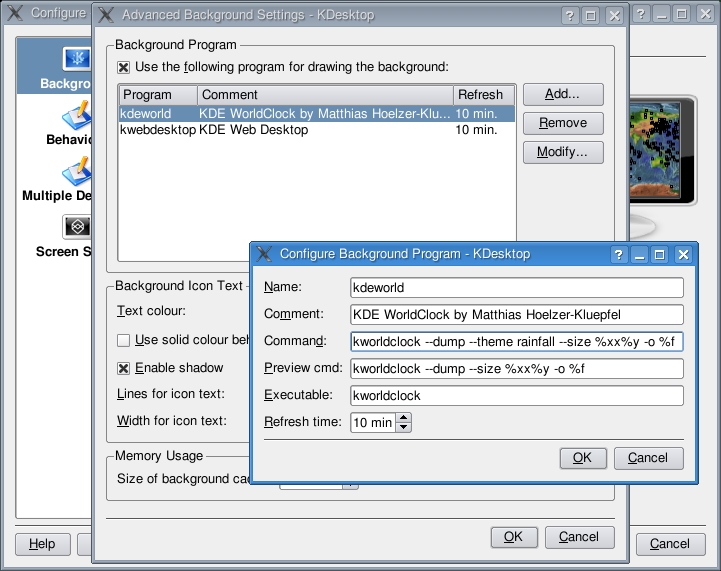Viewport: 721px width, 571px height.
Task: Click 'Lines for icon text:' label
Action: point(171,394)
